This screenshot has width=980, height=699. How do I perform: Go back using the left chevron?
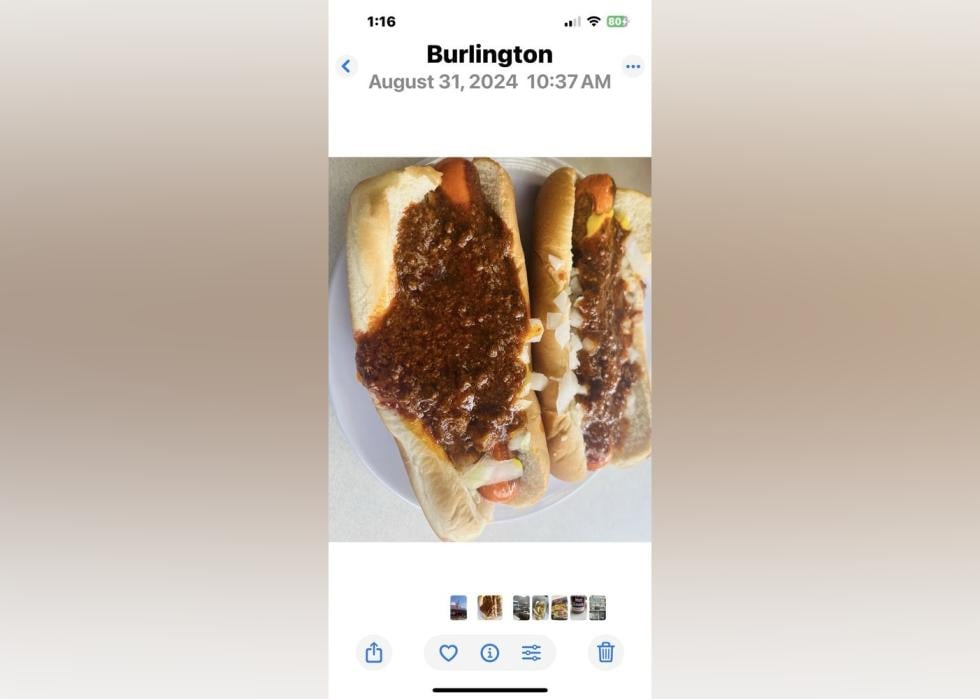click(346, 66)
